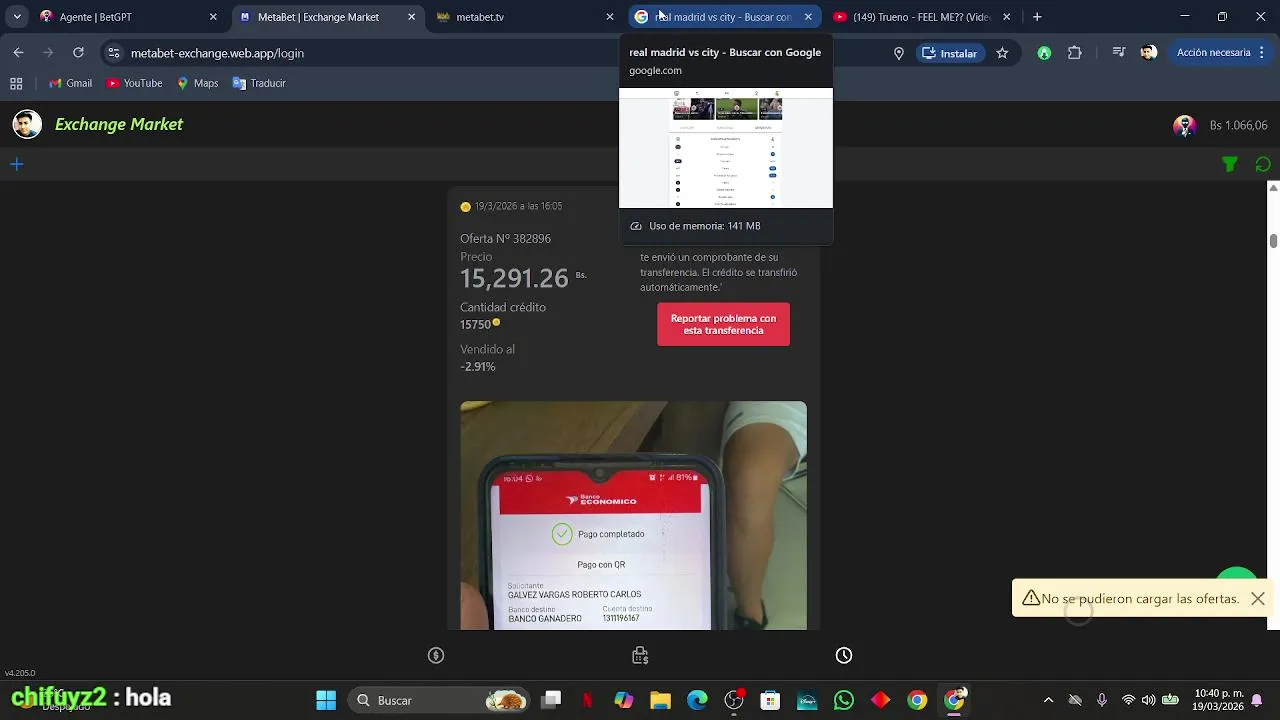
Task: Click the green extension icon
Action: tap(1044, 54)
